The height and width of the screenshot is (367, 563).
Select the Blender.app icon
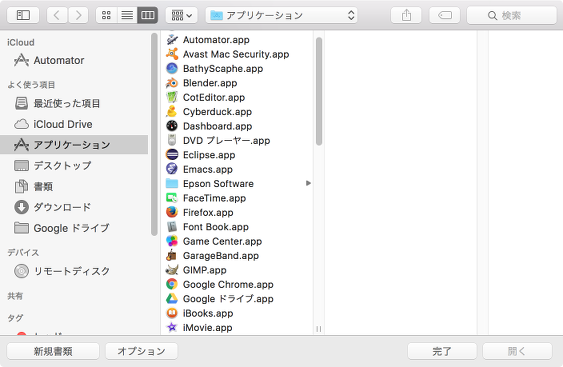[172, 83]
